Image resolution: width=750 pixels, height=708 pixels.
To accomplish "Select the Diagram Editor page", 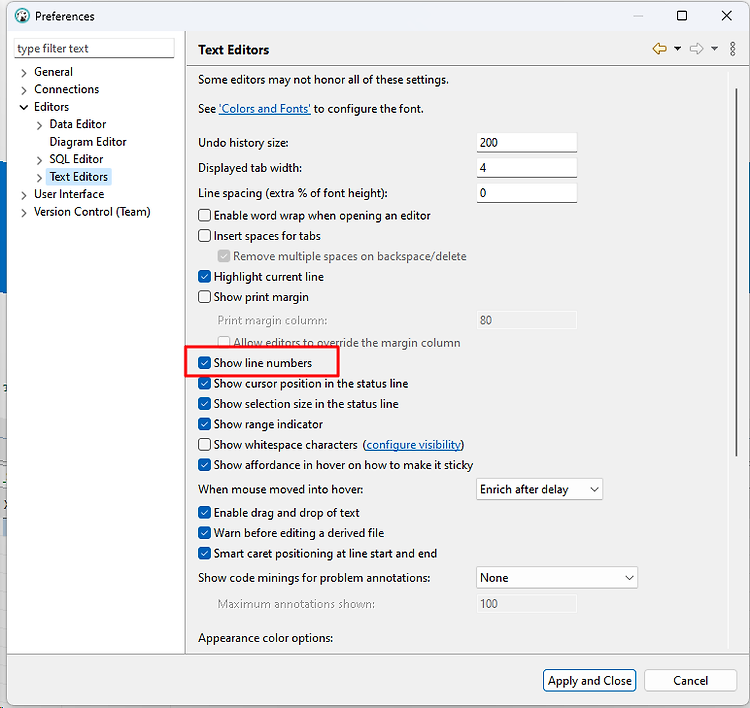I will (x=88, y=142).
